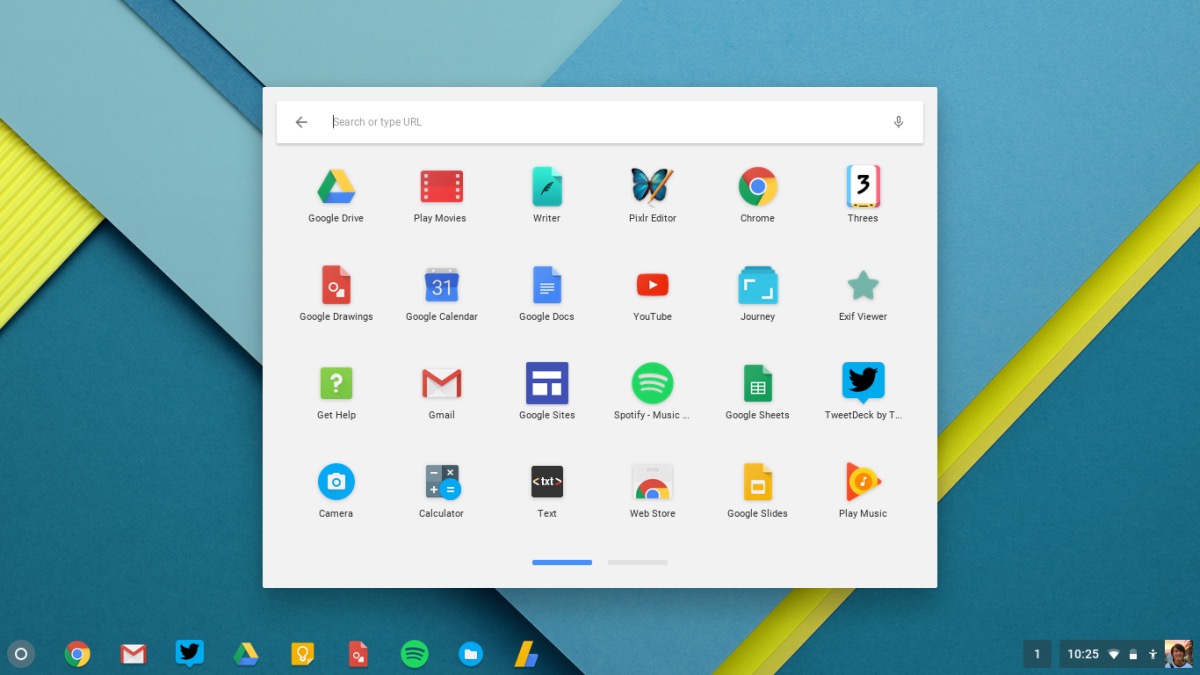Open the Camera app
The height and width of the screenshot is (675, 1200).
point(335,481)
